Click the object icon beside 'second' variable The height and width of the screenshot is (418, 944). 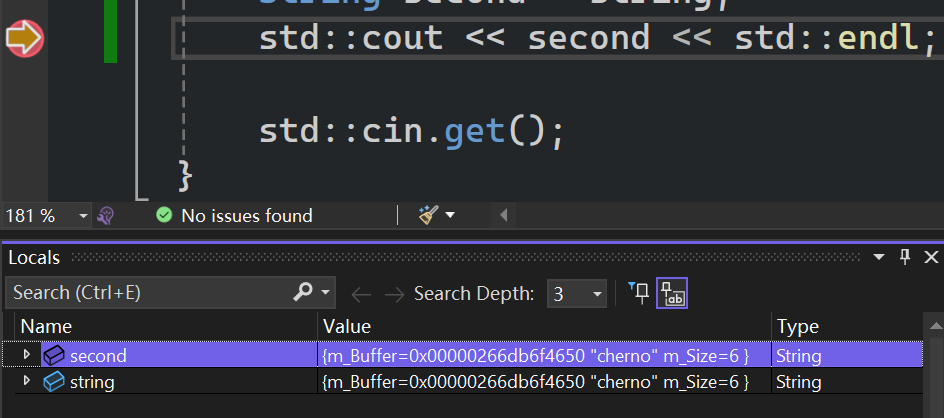(53, 355)
